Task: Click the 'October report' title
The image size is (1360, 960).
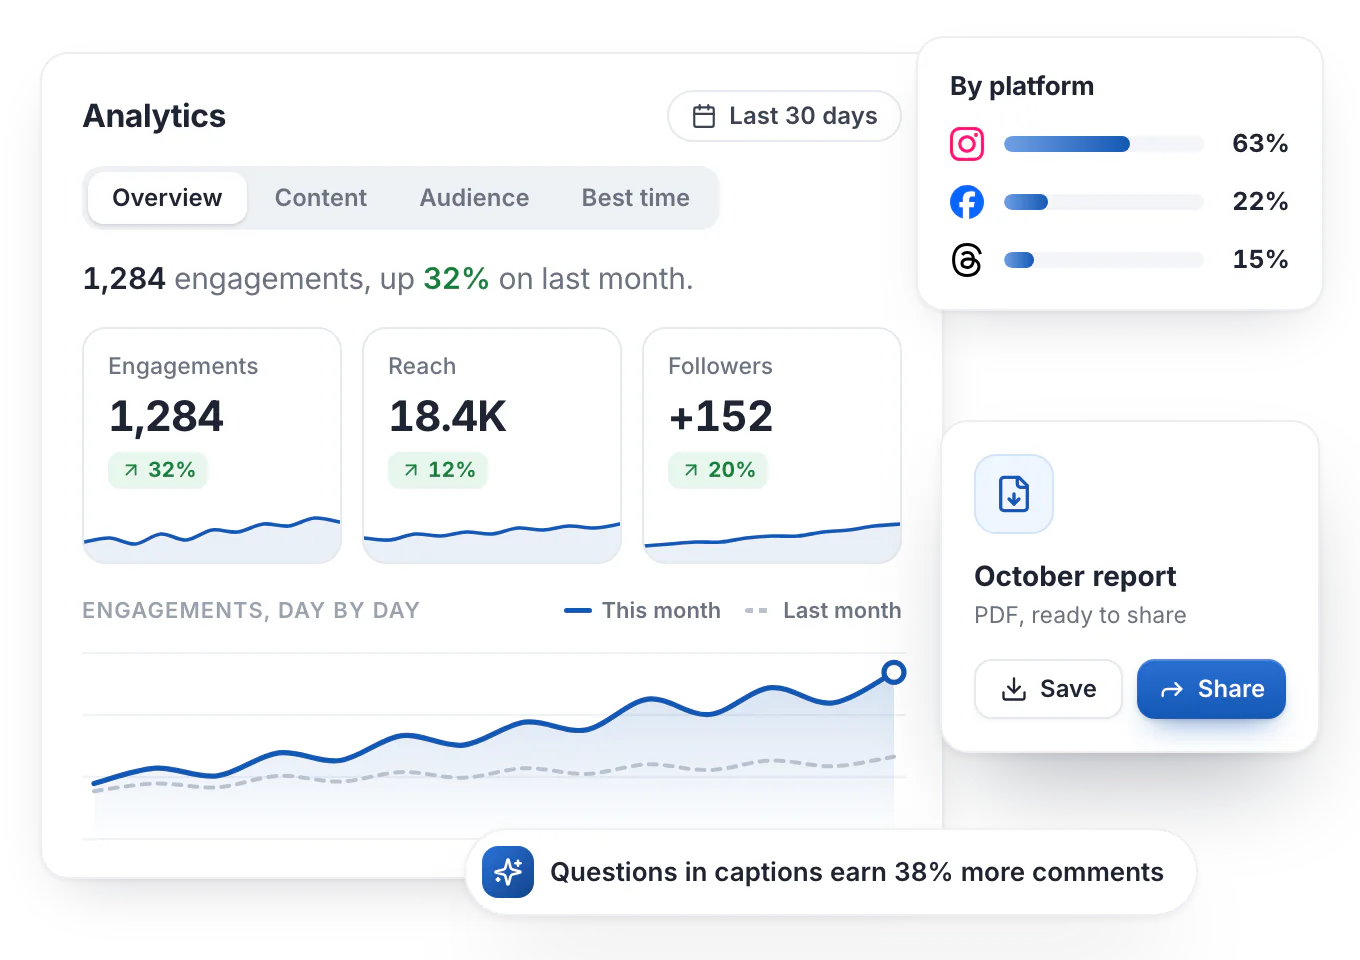Action: (x=1075, y=577)
